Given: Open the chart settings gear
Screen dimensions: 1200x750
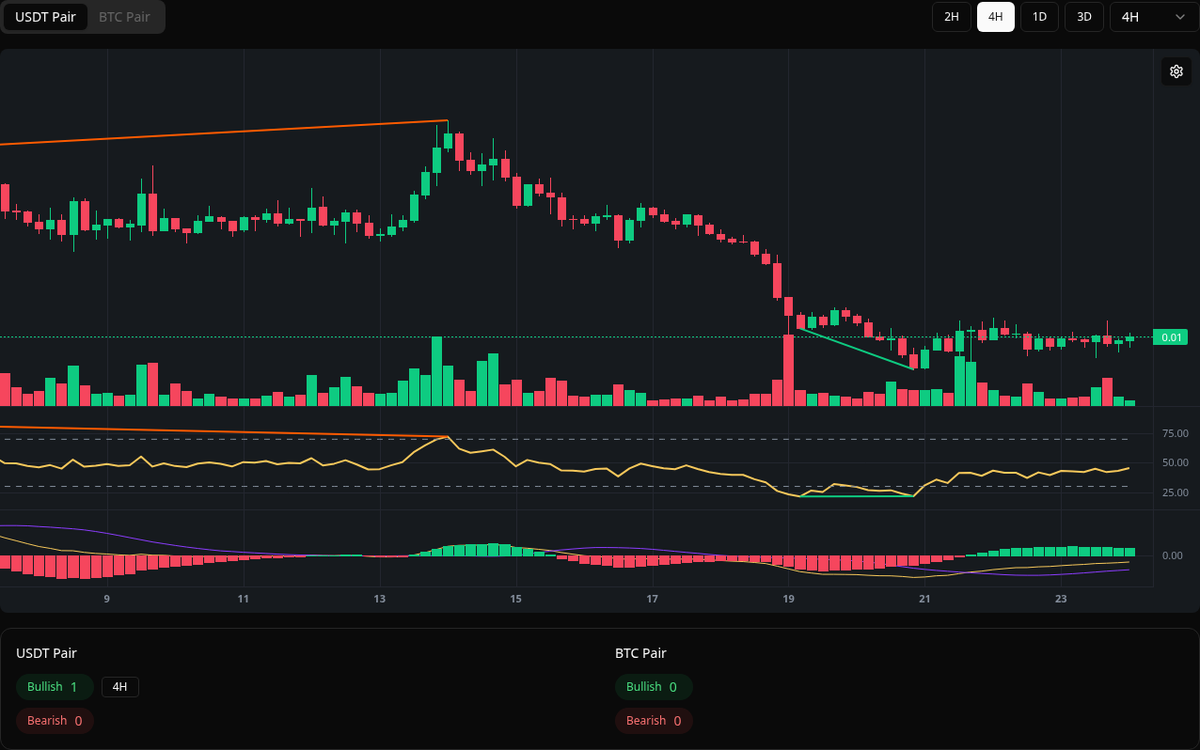Looking at the screenshot, I should point(1176,71).
